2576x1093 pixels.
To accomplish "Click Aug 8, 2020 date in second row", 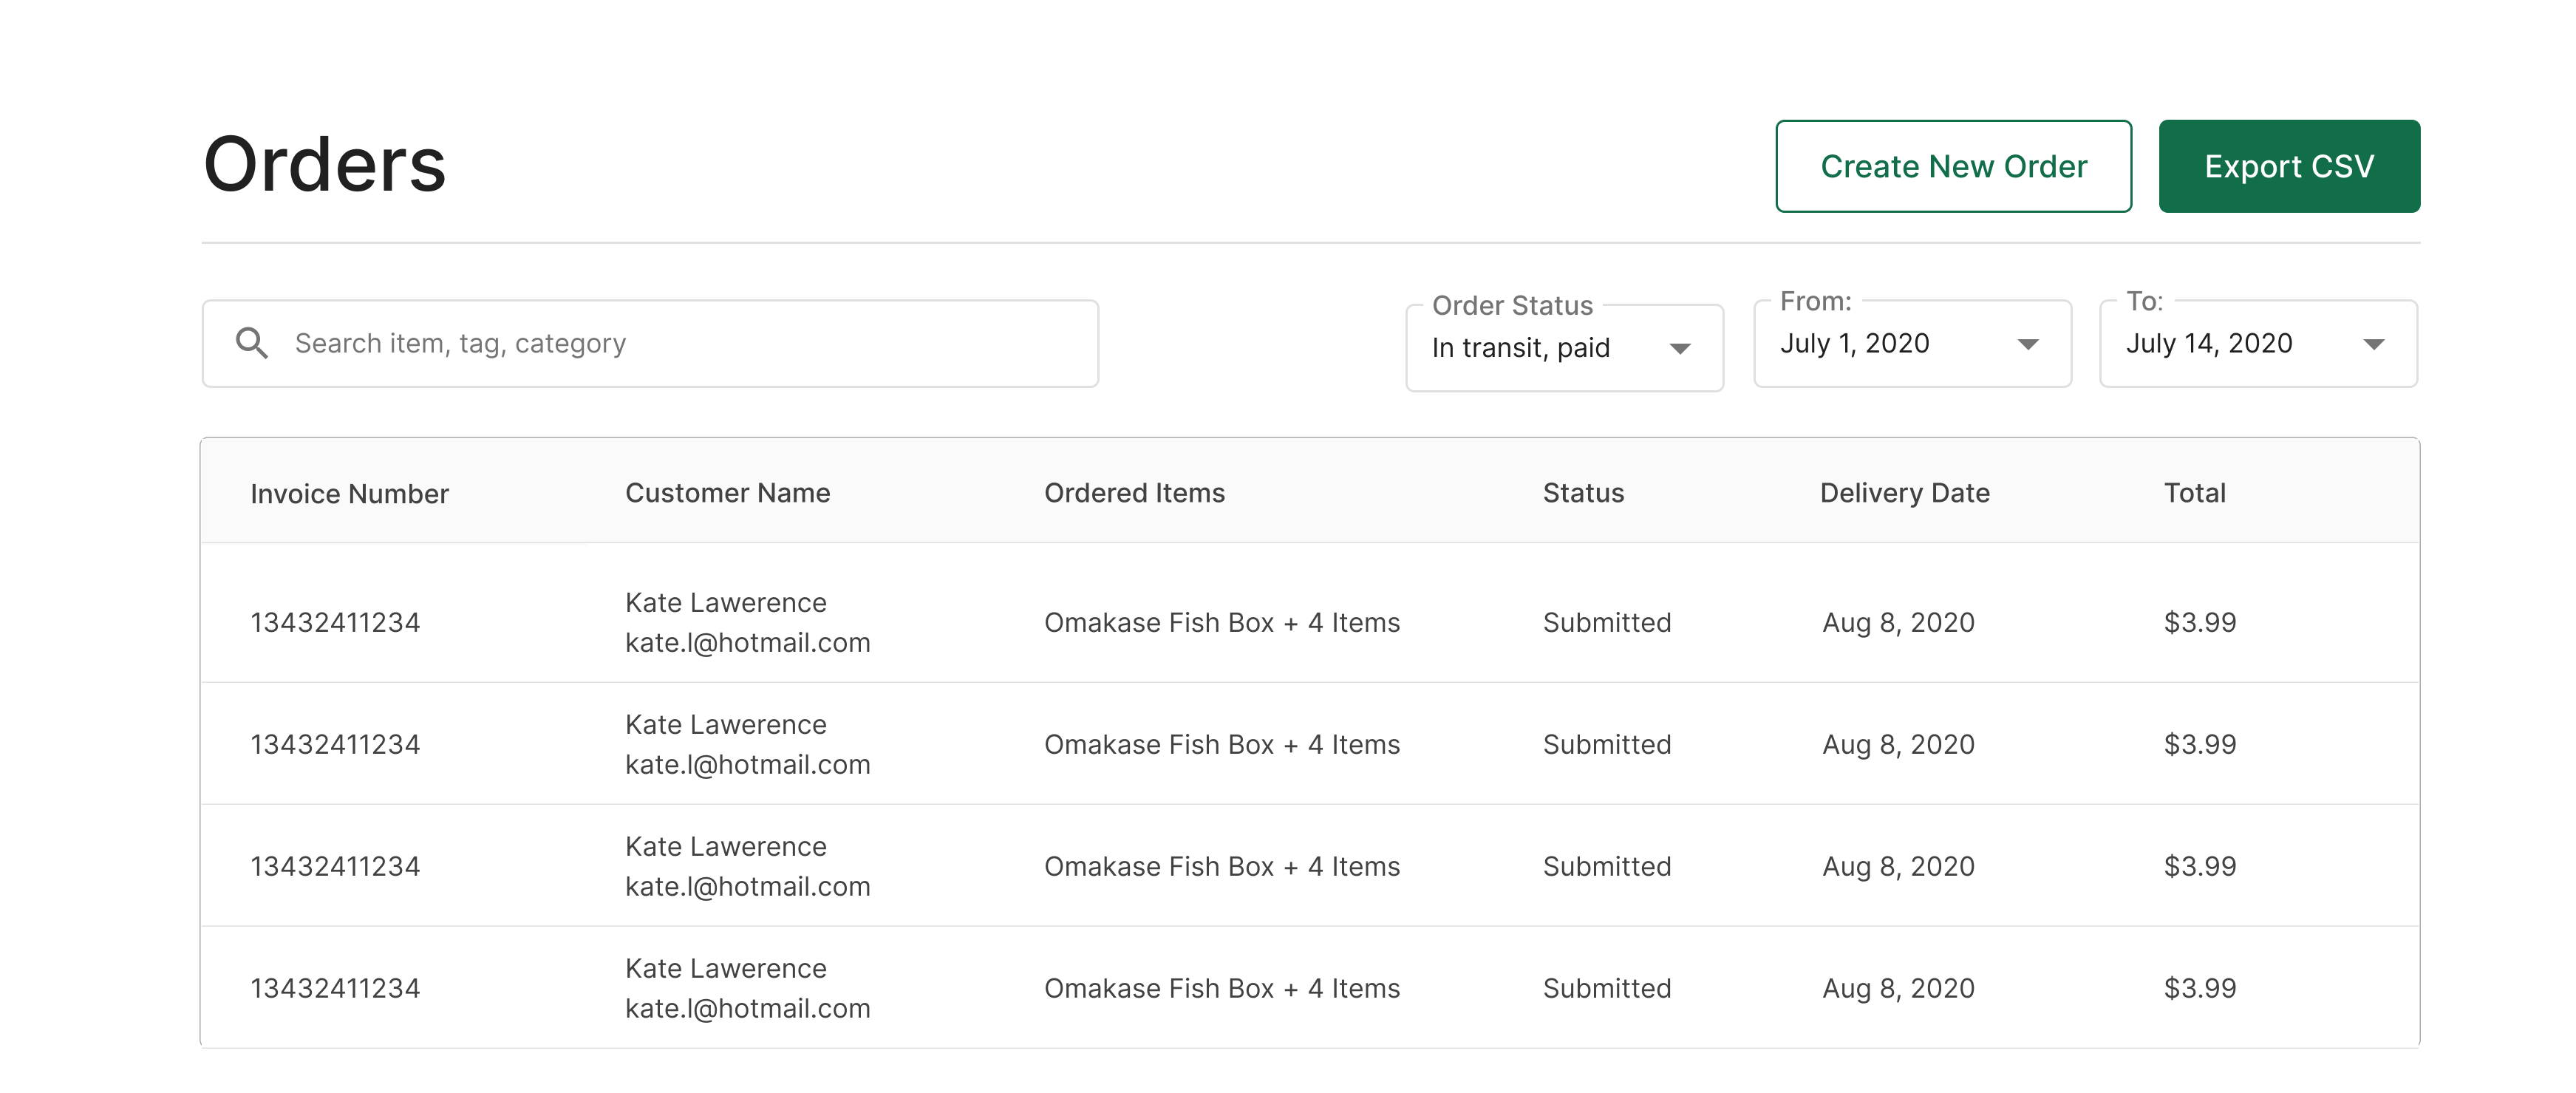I will point(1898,744).
